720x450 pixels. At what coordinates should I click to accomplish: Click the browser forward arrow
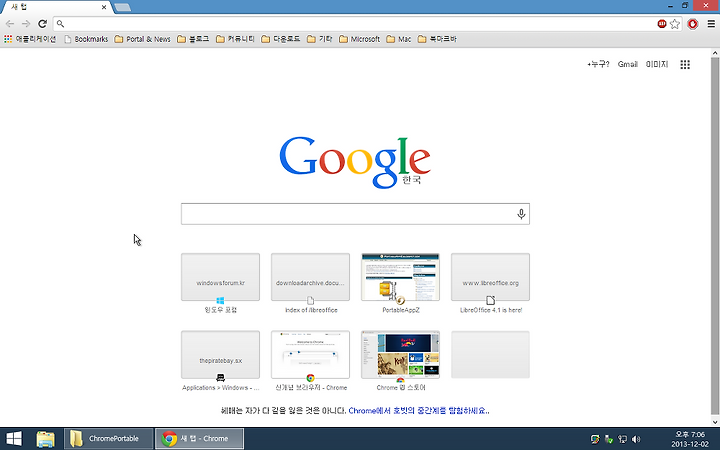click(26, 24)
